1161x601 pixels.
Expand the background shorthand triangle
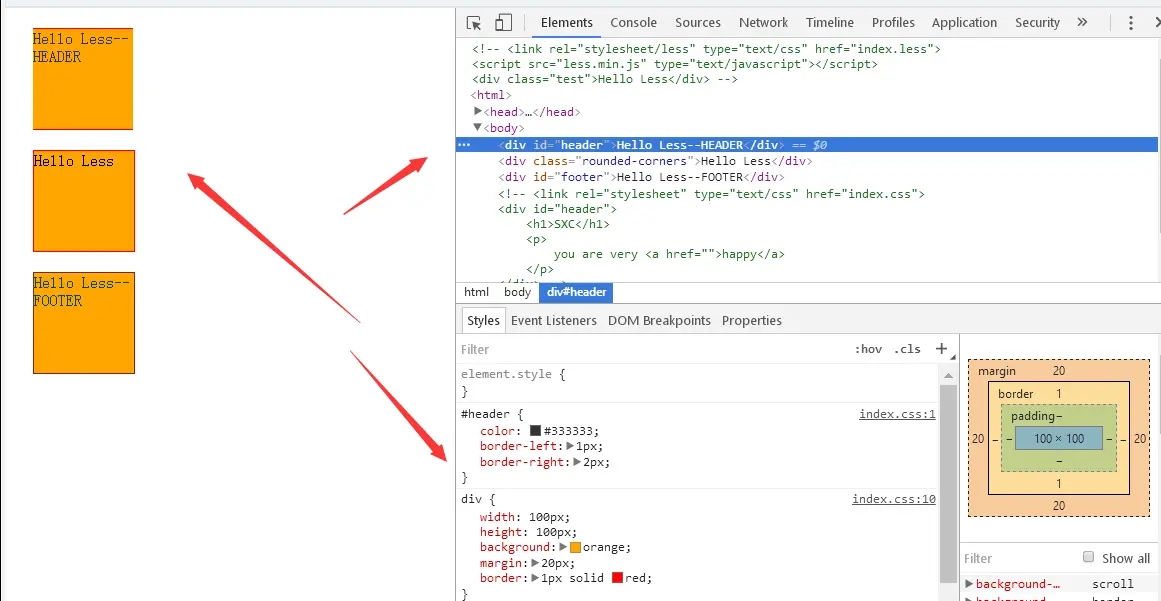coord(563,547)
